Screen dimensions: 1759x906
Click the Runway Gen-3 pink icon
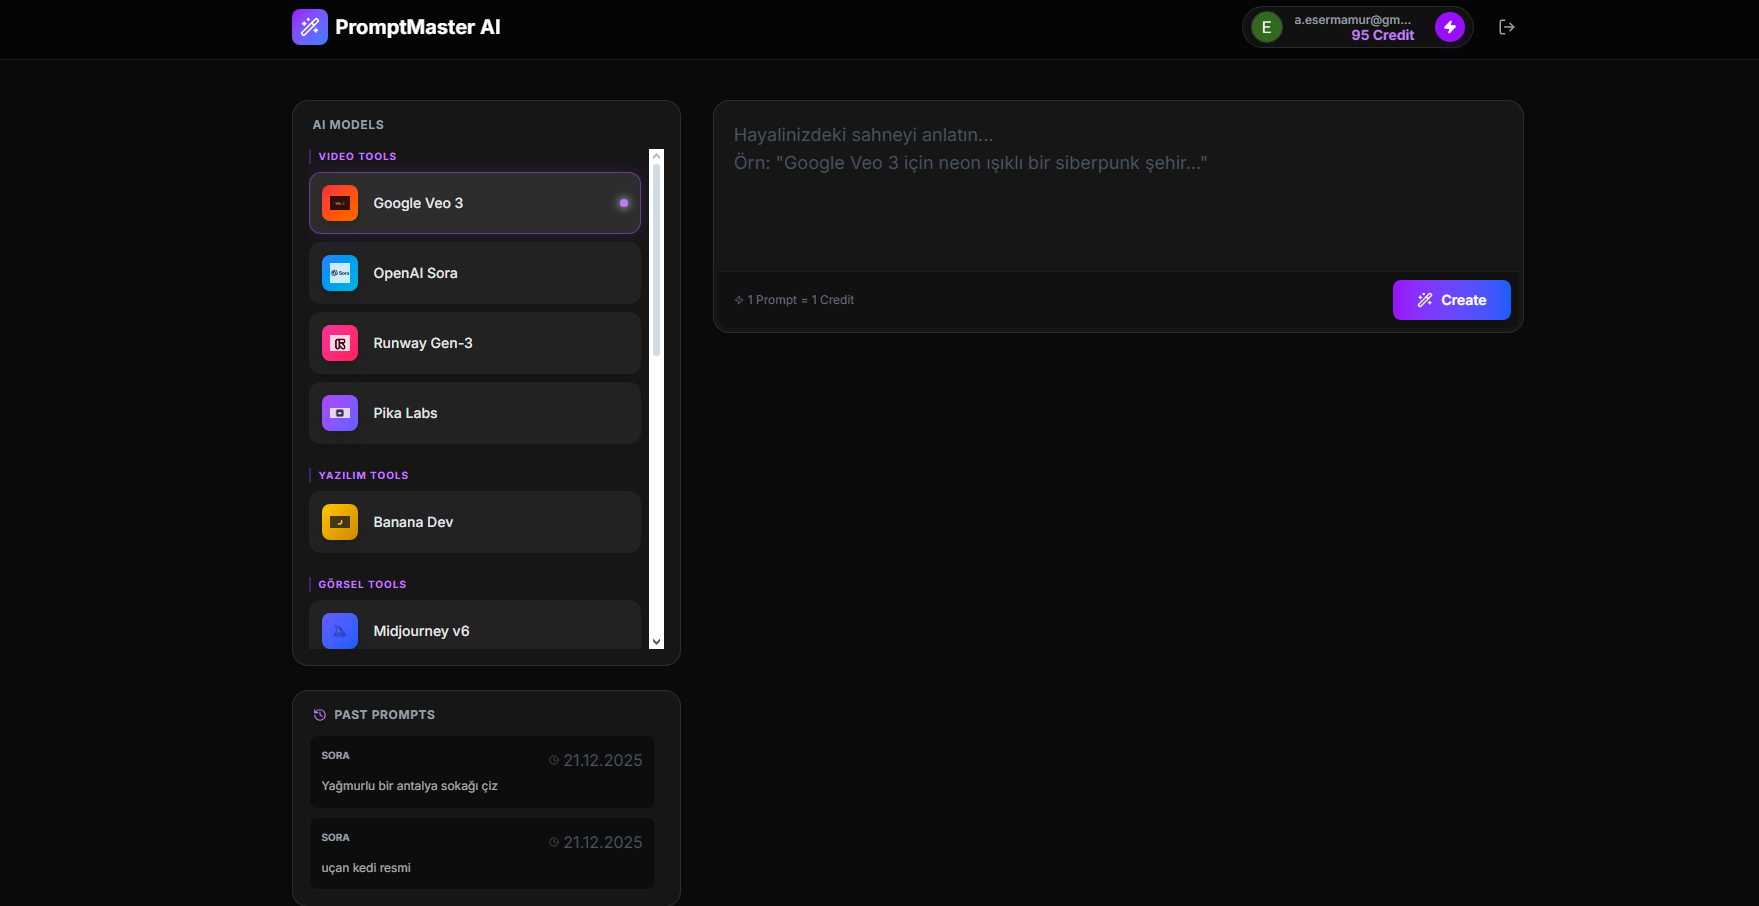340,343
